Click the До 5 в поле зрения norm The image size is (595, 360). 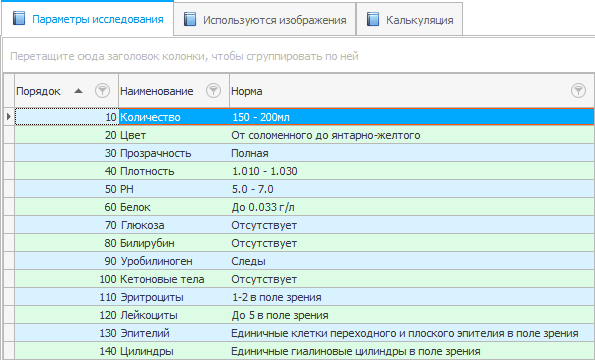(x=280, y=315)
